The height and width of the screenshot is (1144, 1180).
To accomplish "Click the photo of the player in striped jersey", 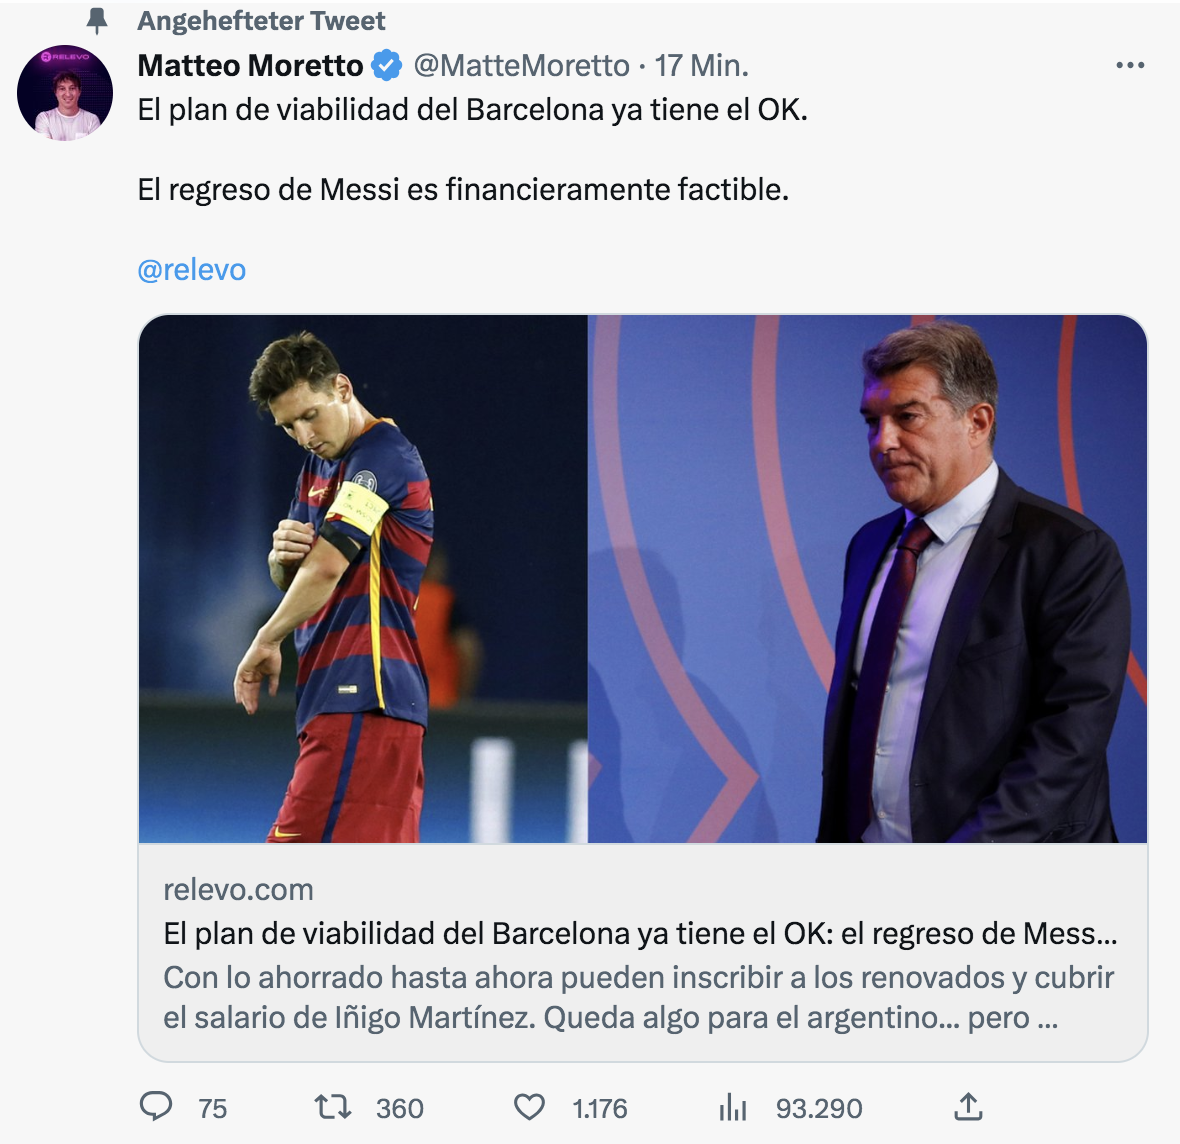I will pos(363,579).
